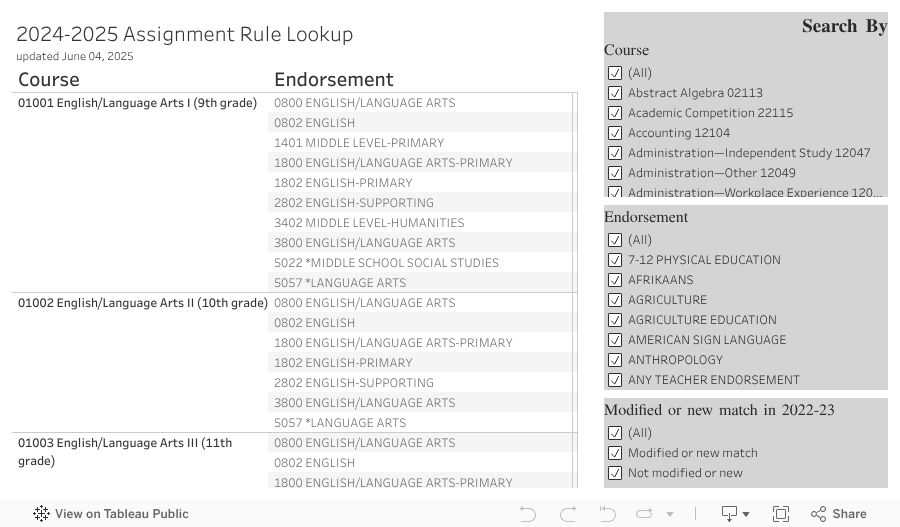Image resolution: width=900 pixels, height=527 pixels.
Task: Click the Tableau logo icon
Action: 41,514
